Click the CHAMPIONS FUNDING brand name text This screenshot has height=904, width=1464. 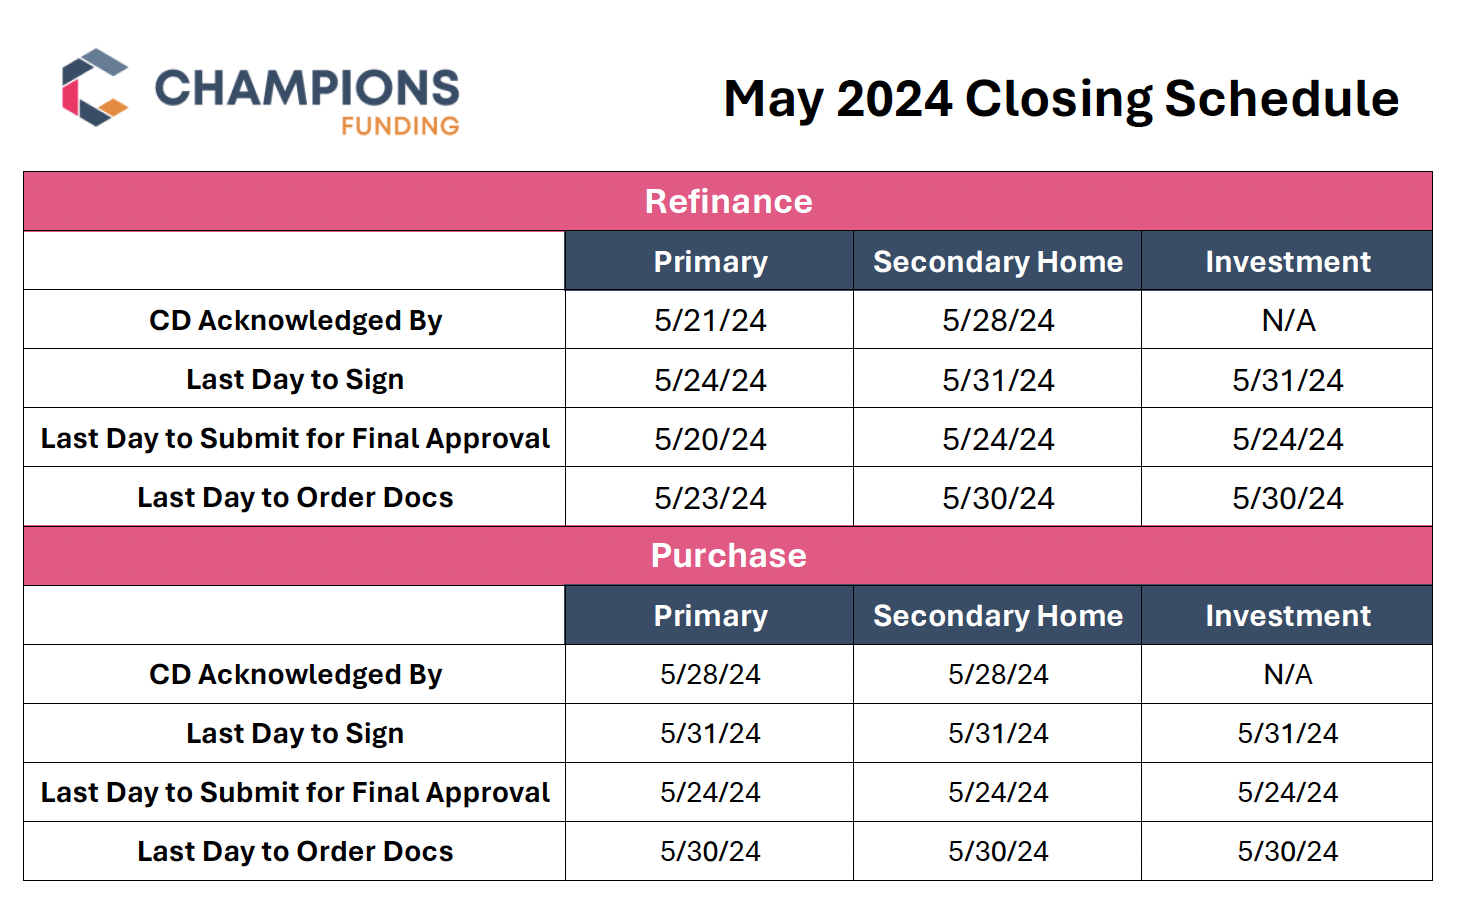307,98
